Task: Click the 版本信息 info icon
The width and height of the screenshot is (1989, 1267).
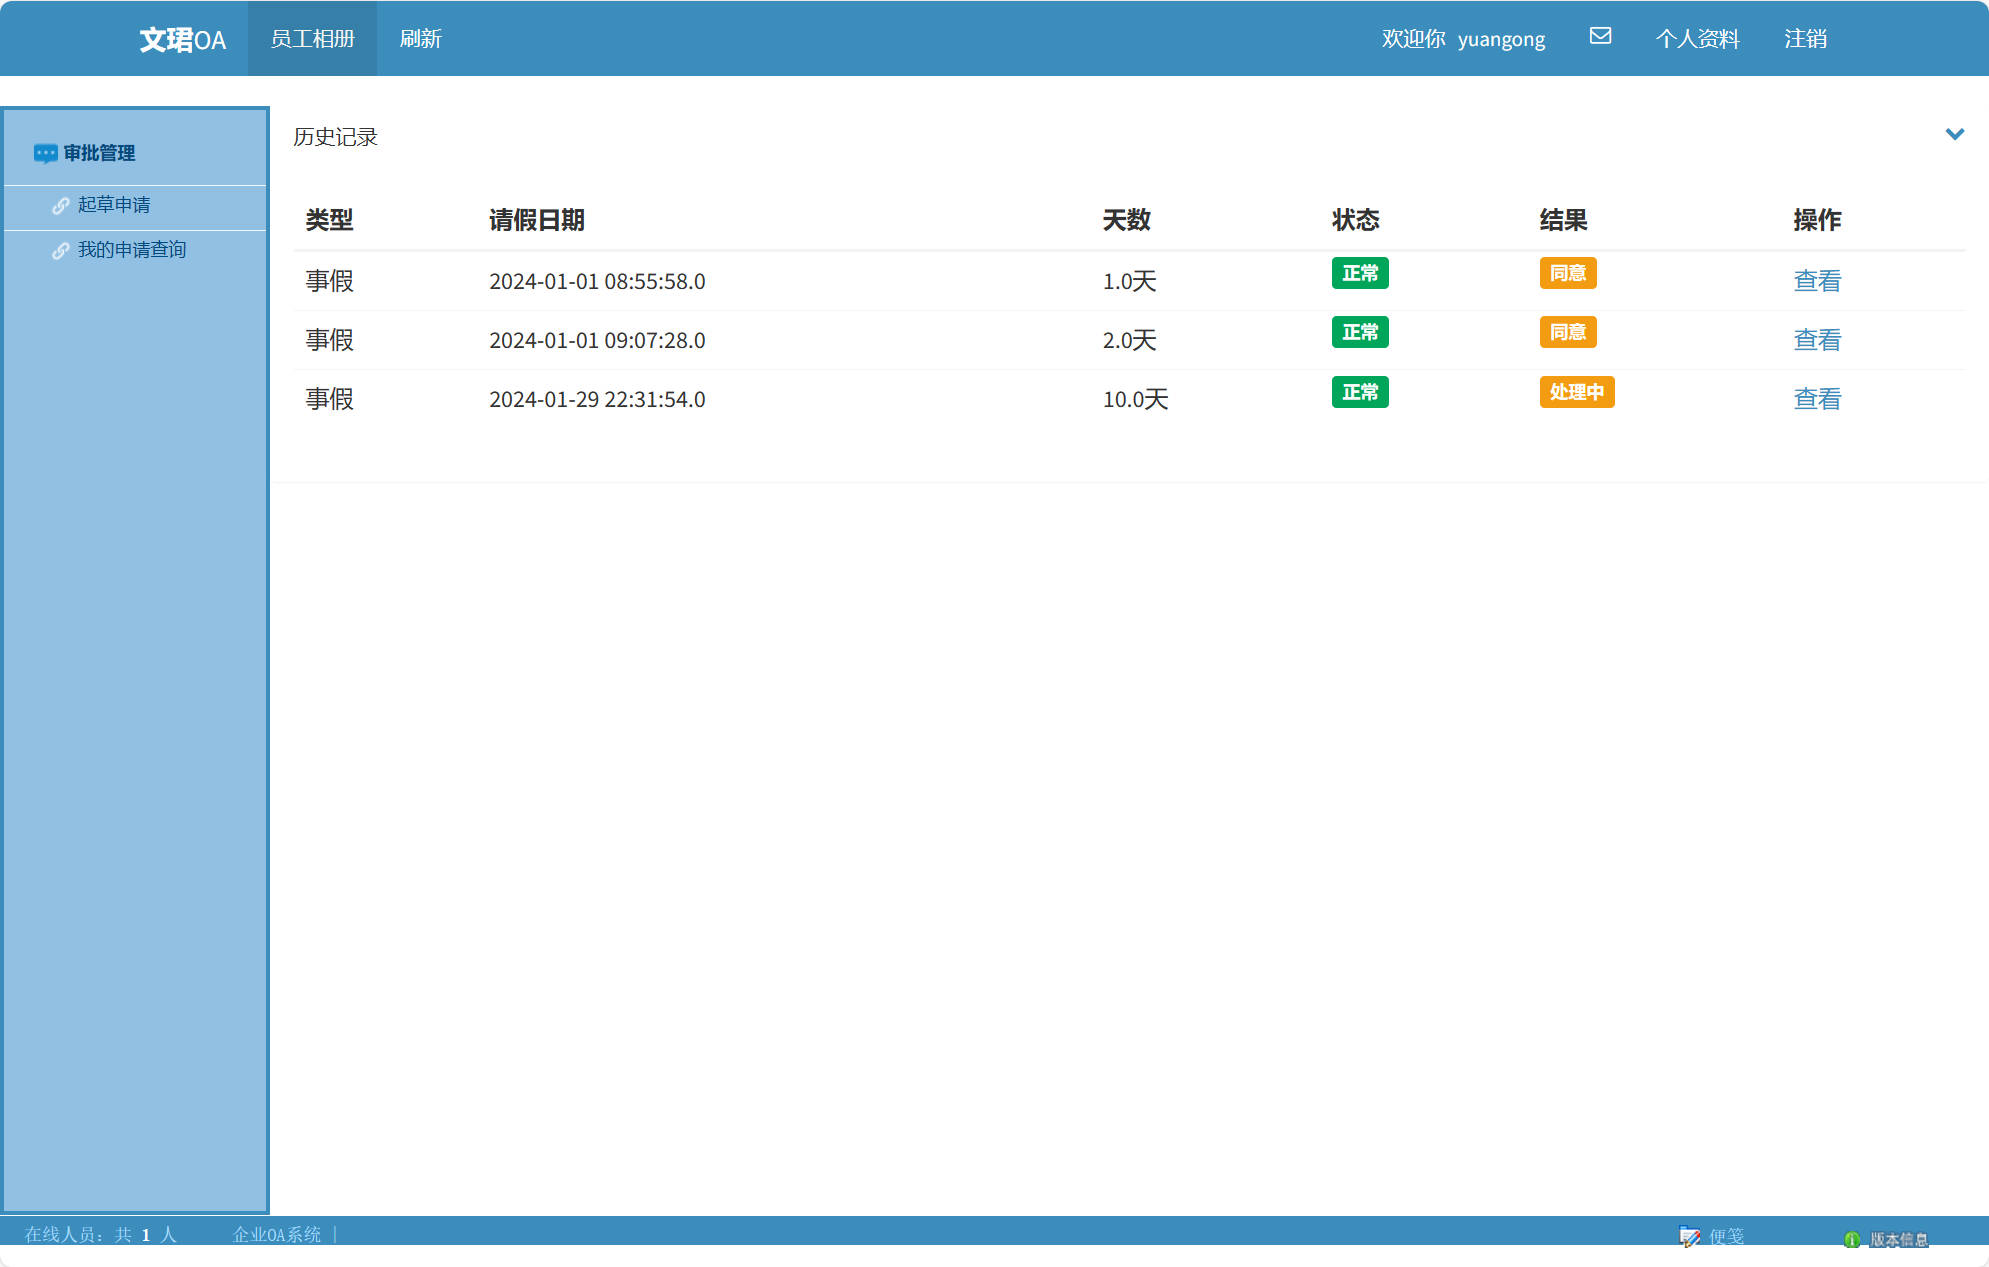Action: [1852, 1239]
